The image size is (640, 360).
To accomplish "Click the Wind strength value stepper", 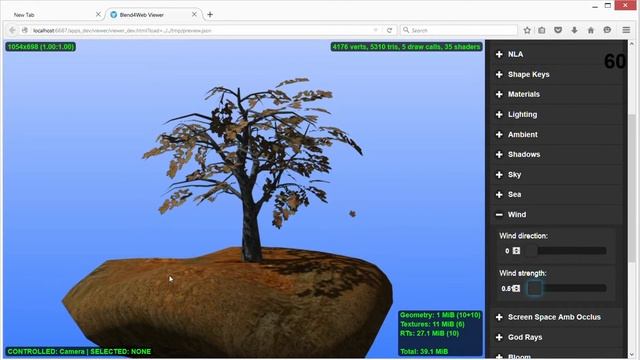I will click(516, 288).
